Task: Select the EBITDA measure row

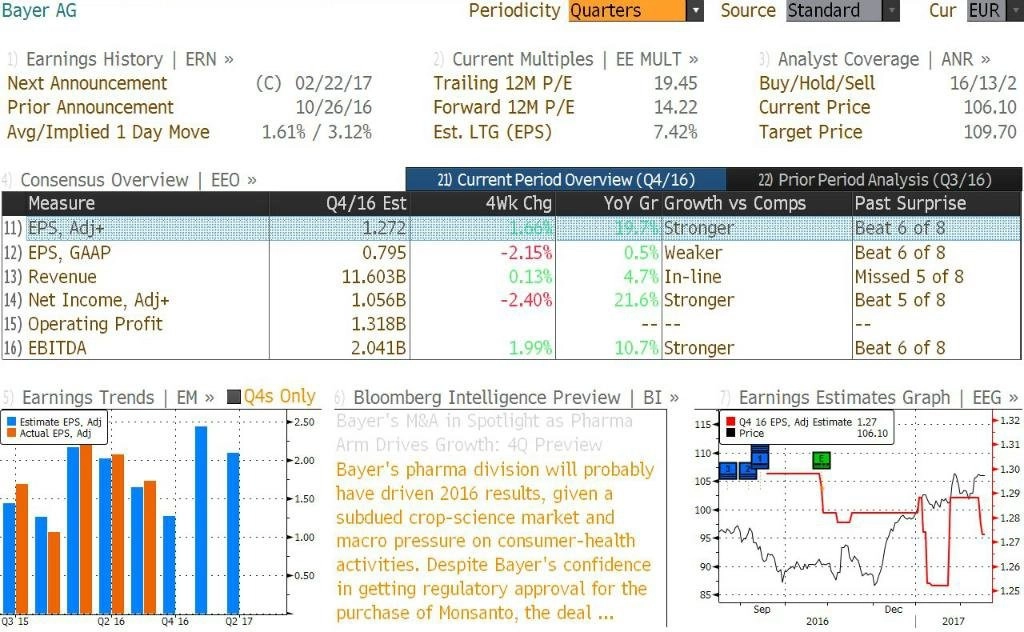Action: tap(511, 348)
